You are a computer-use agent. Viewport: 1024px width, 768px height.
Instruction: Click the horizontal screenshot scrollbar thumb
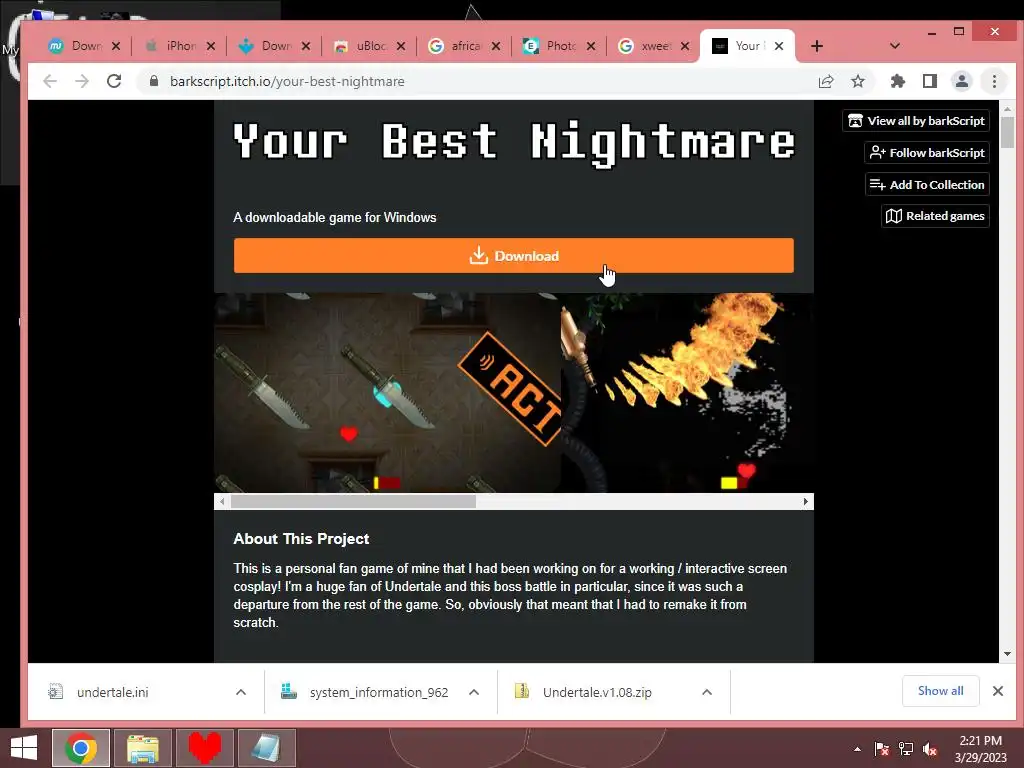click(353, 502)
